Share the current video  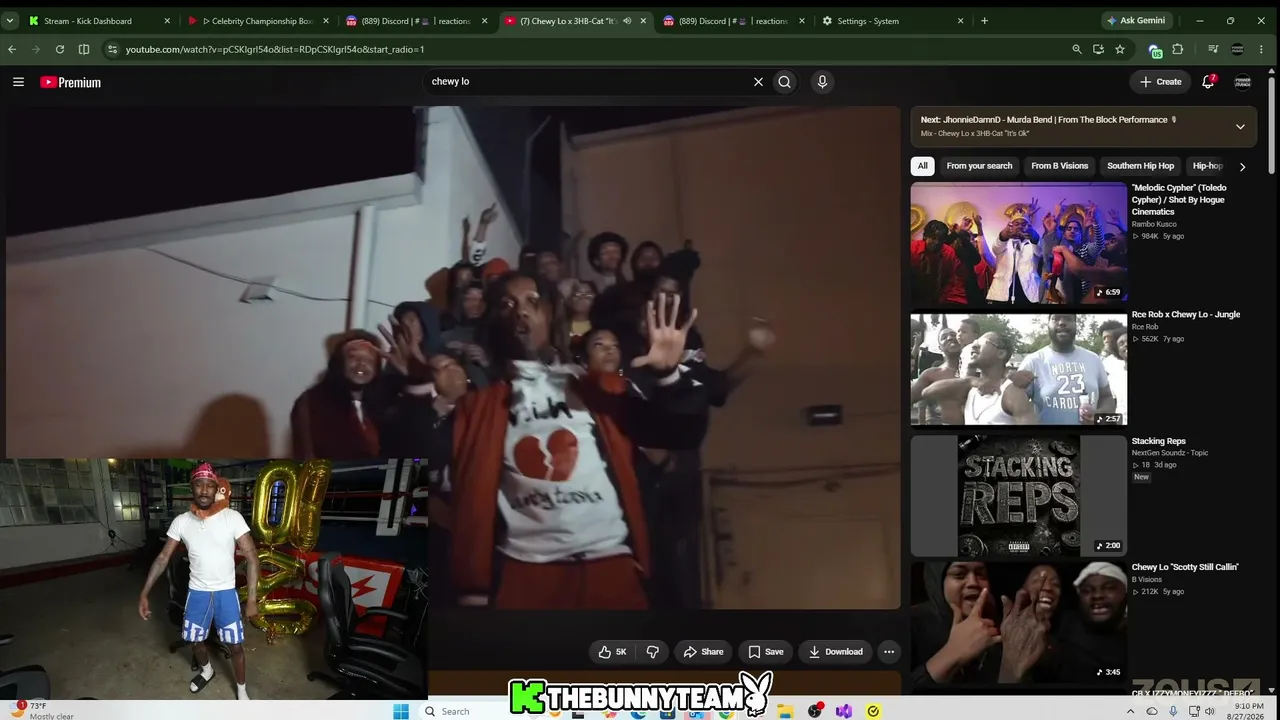[703, 652]
